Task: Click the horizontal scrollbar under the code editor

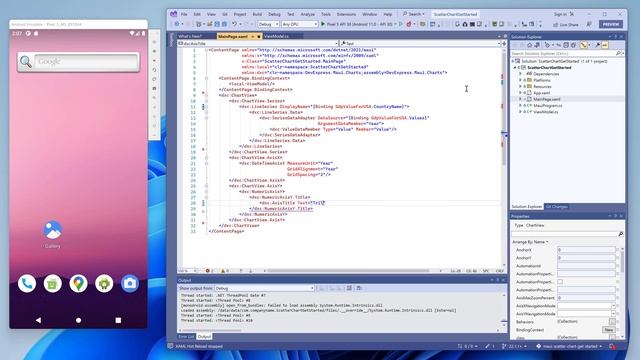Action: coord(348,271)
